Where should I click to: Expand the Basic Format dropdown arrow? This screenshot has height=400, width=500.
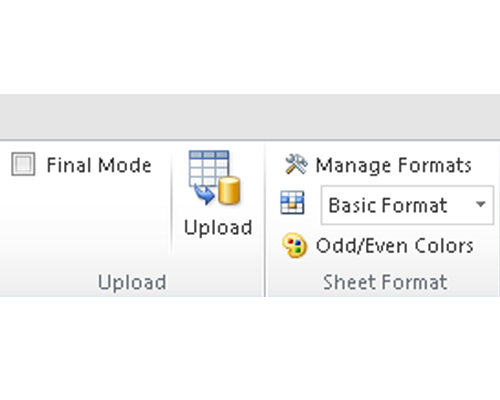click(480, 204)
